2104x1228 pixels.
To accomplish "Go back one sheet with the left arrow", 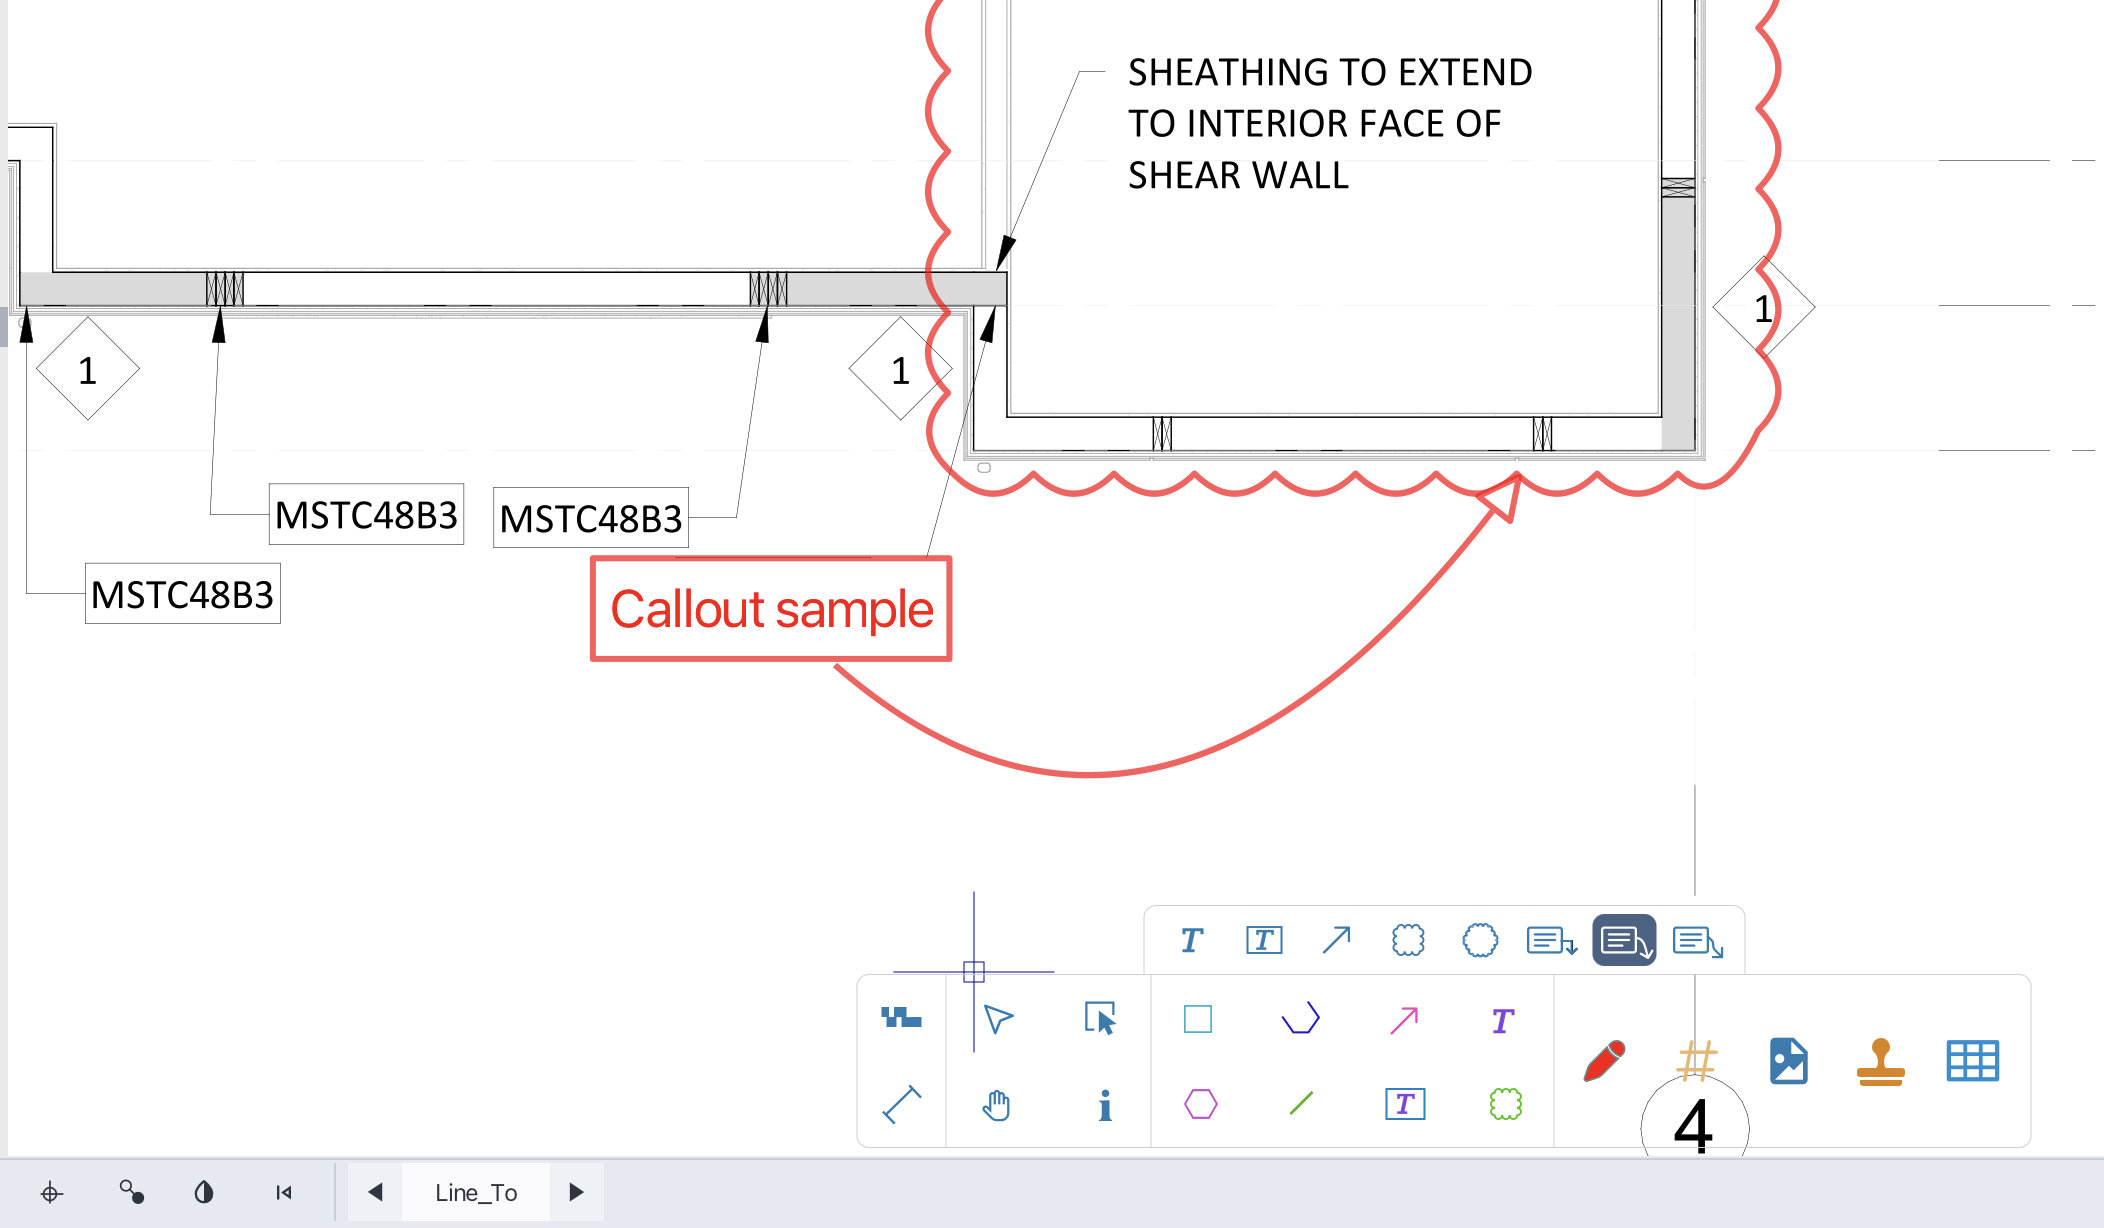I will point(375,1192).
